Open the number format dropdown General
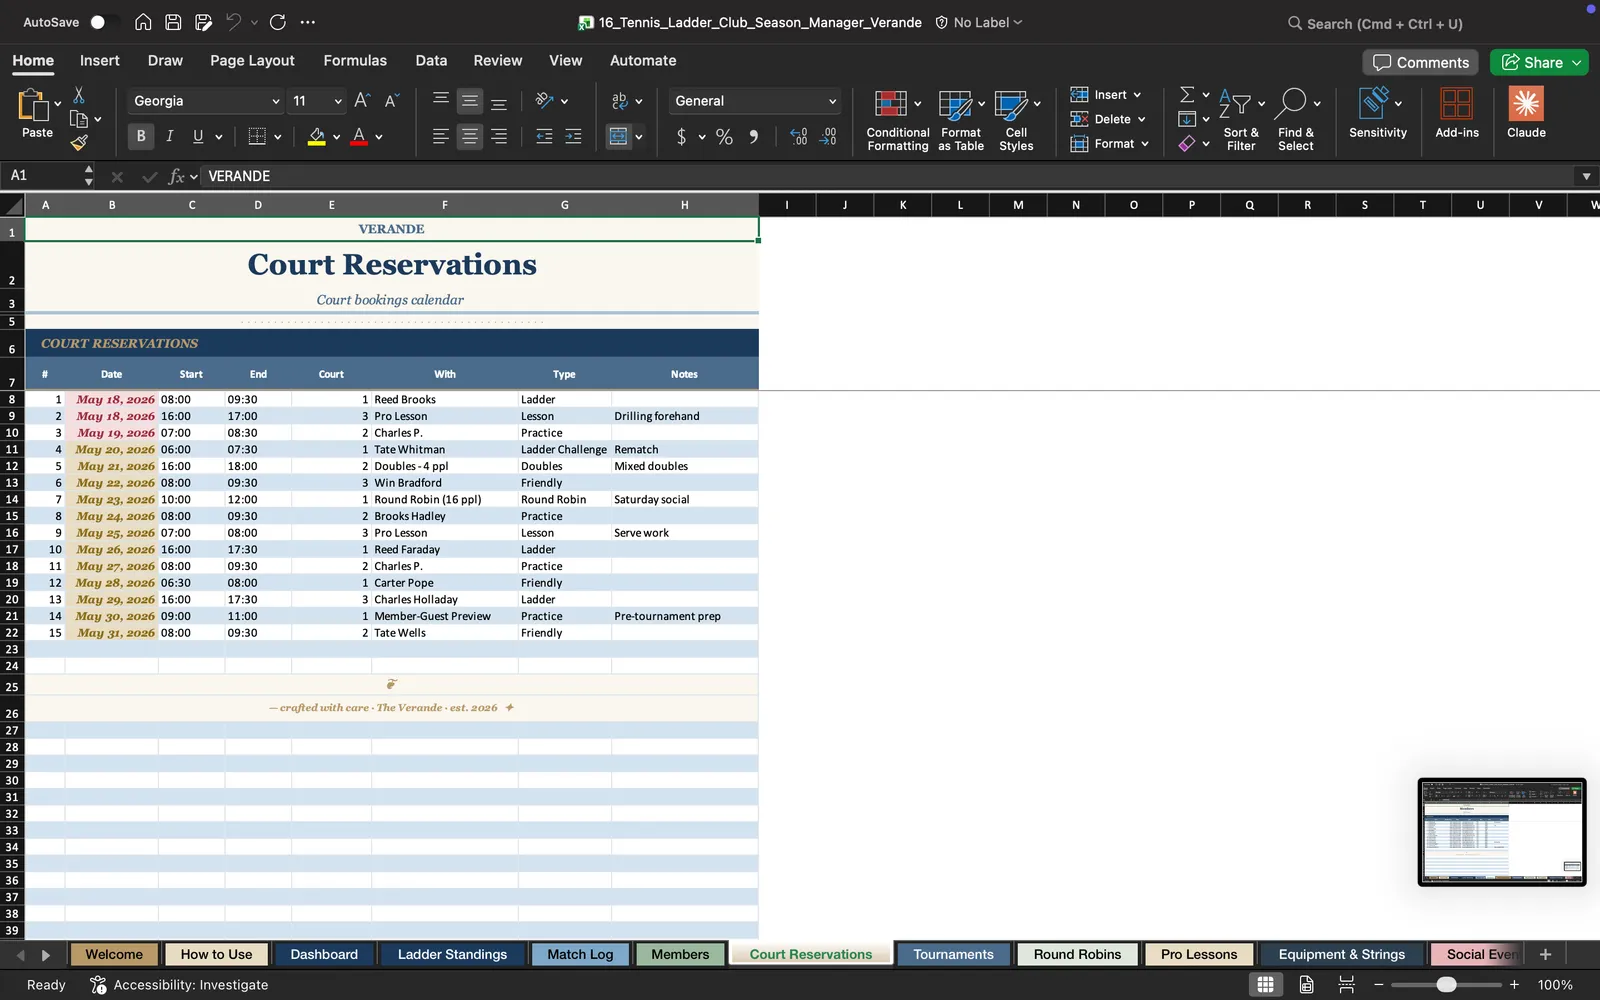The height and width of the screenshot is (1000, 1600). [x=755, y=101]
